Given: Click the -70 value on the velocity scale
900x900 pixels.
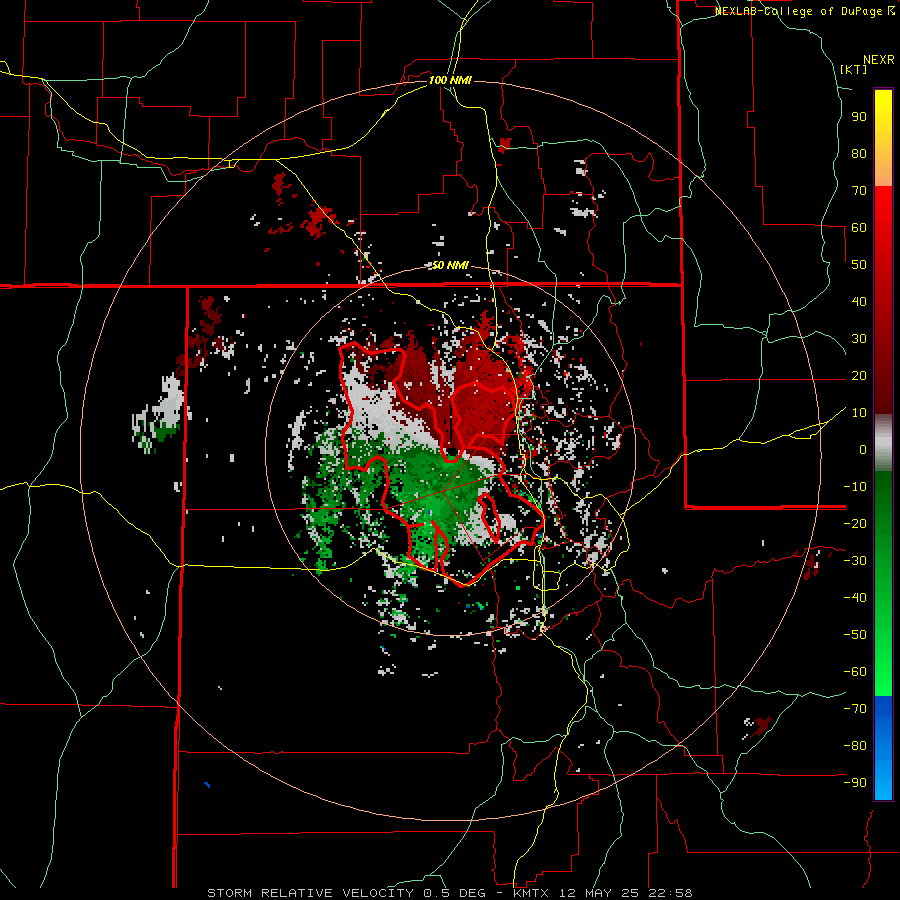Looking at the screenshot, I should click(855, 708).
